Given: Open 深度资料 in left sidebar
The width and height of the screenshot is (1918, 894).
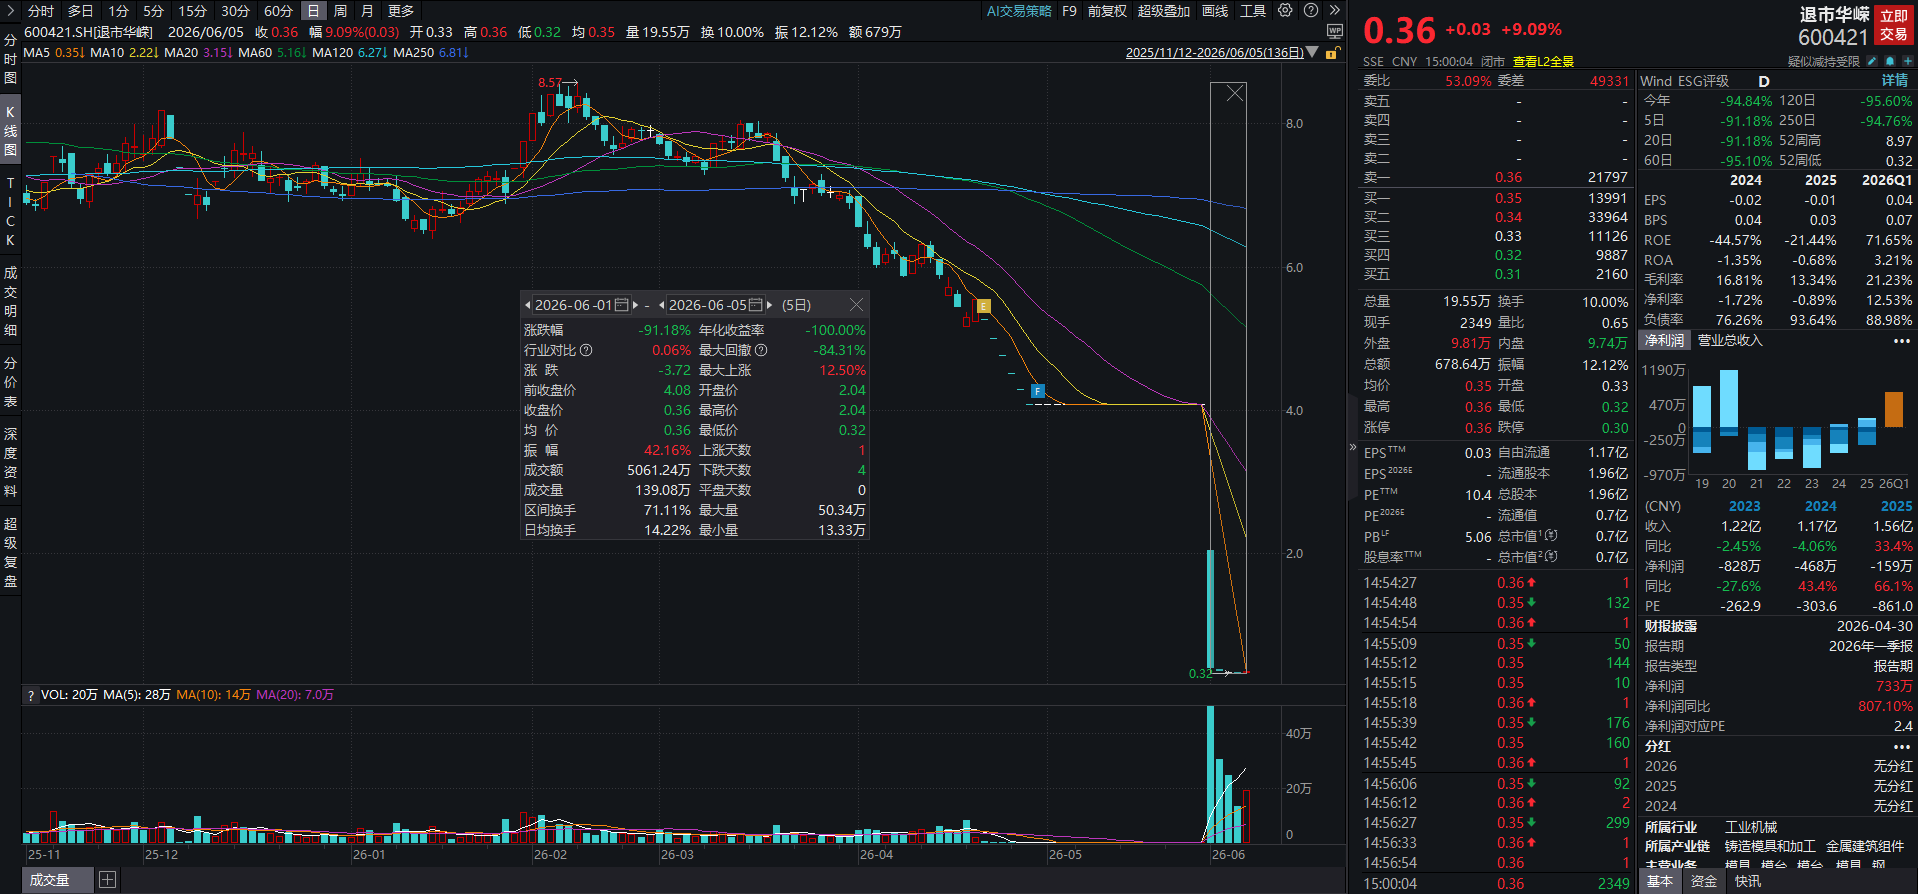Looking at the screenshot, I should pyautogui.click(x=10, y=462).
